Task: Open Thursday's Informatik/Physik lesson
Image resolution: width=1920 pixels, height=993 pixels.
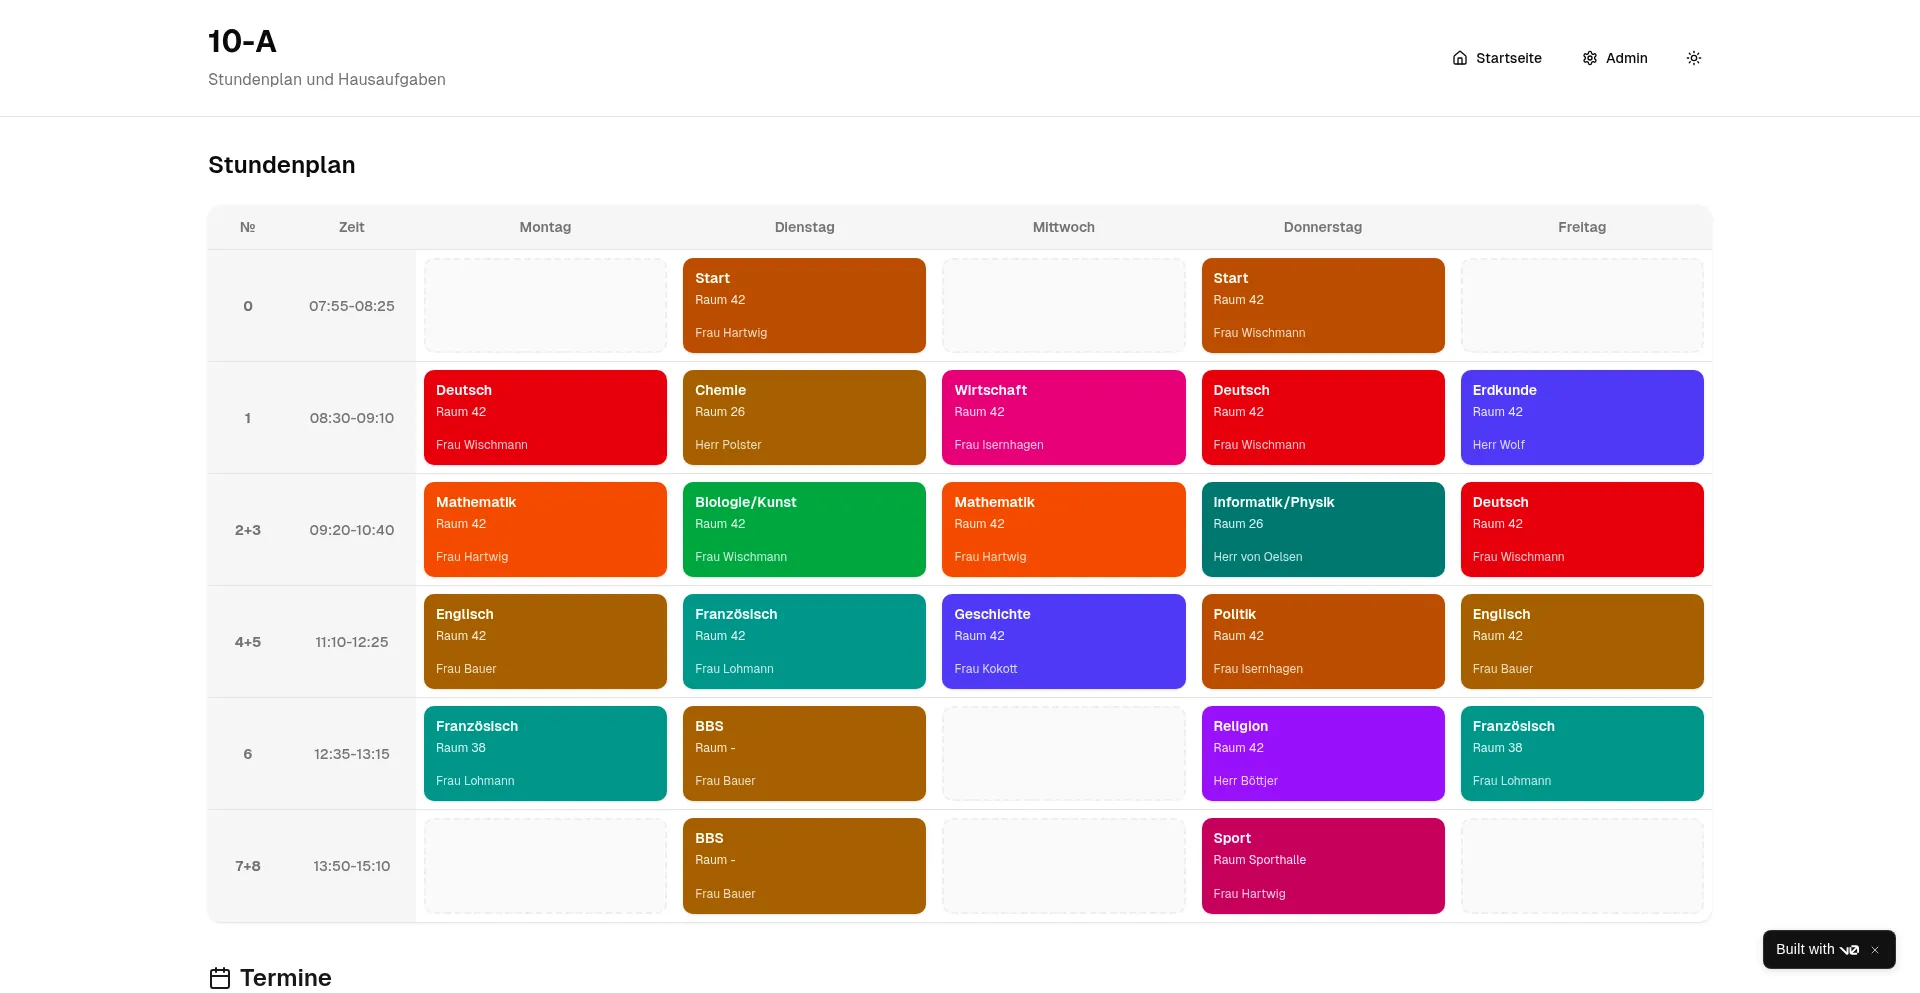Action: [1322, 529]
